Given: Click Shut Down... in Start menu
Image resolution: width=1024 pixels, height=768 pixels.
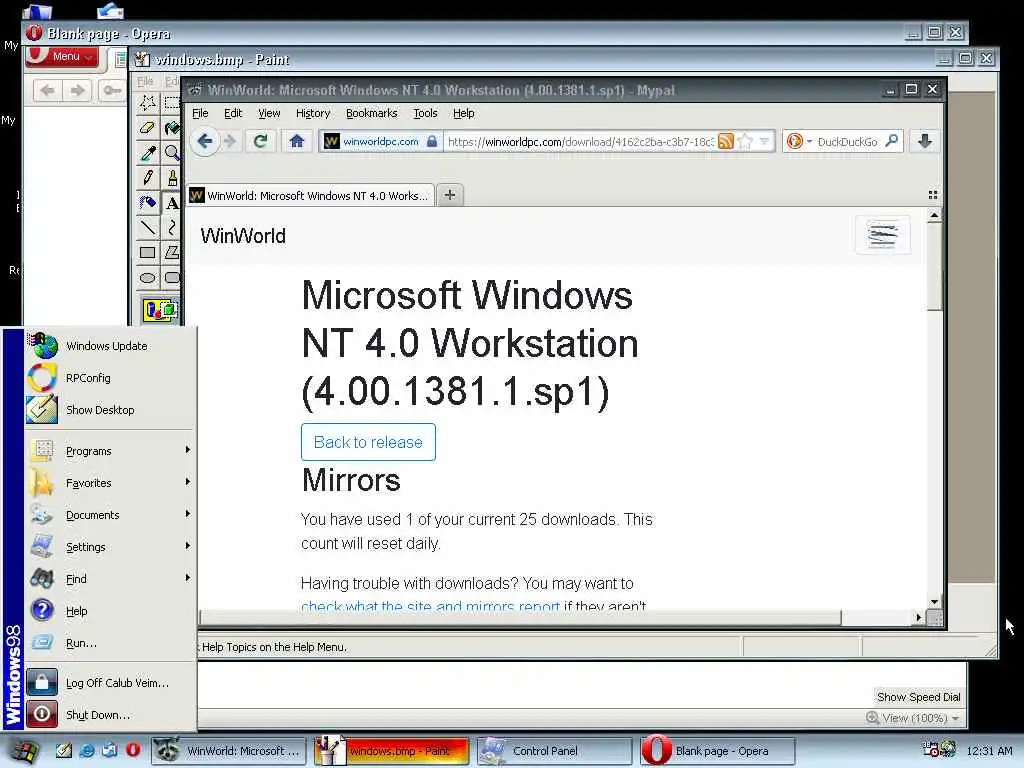Looking at the screenshot, I should pos(110,714).
